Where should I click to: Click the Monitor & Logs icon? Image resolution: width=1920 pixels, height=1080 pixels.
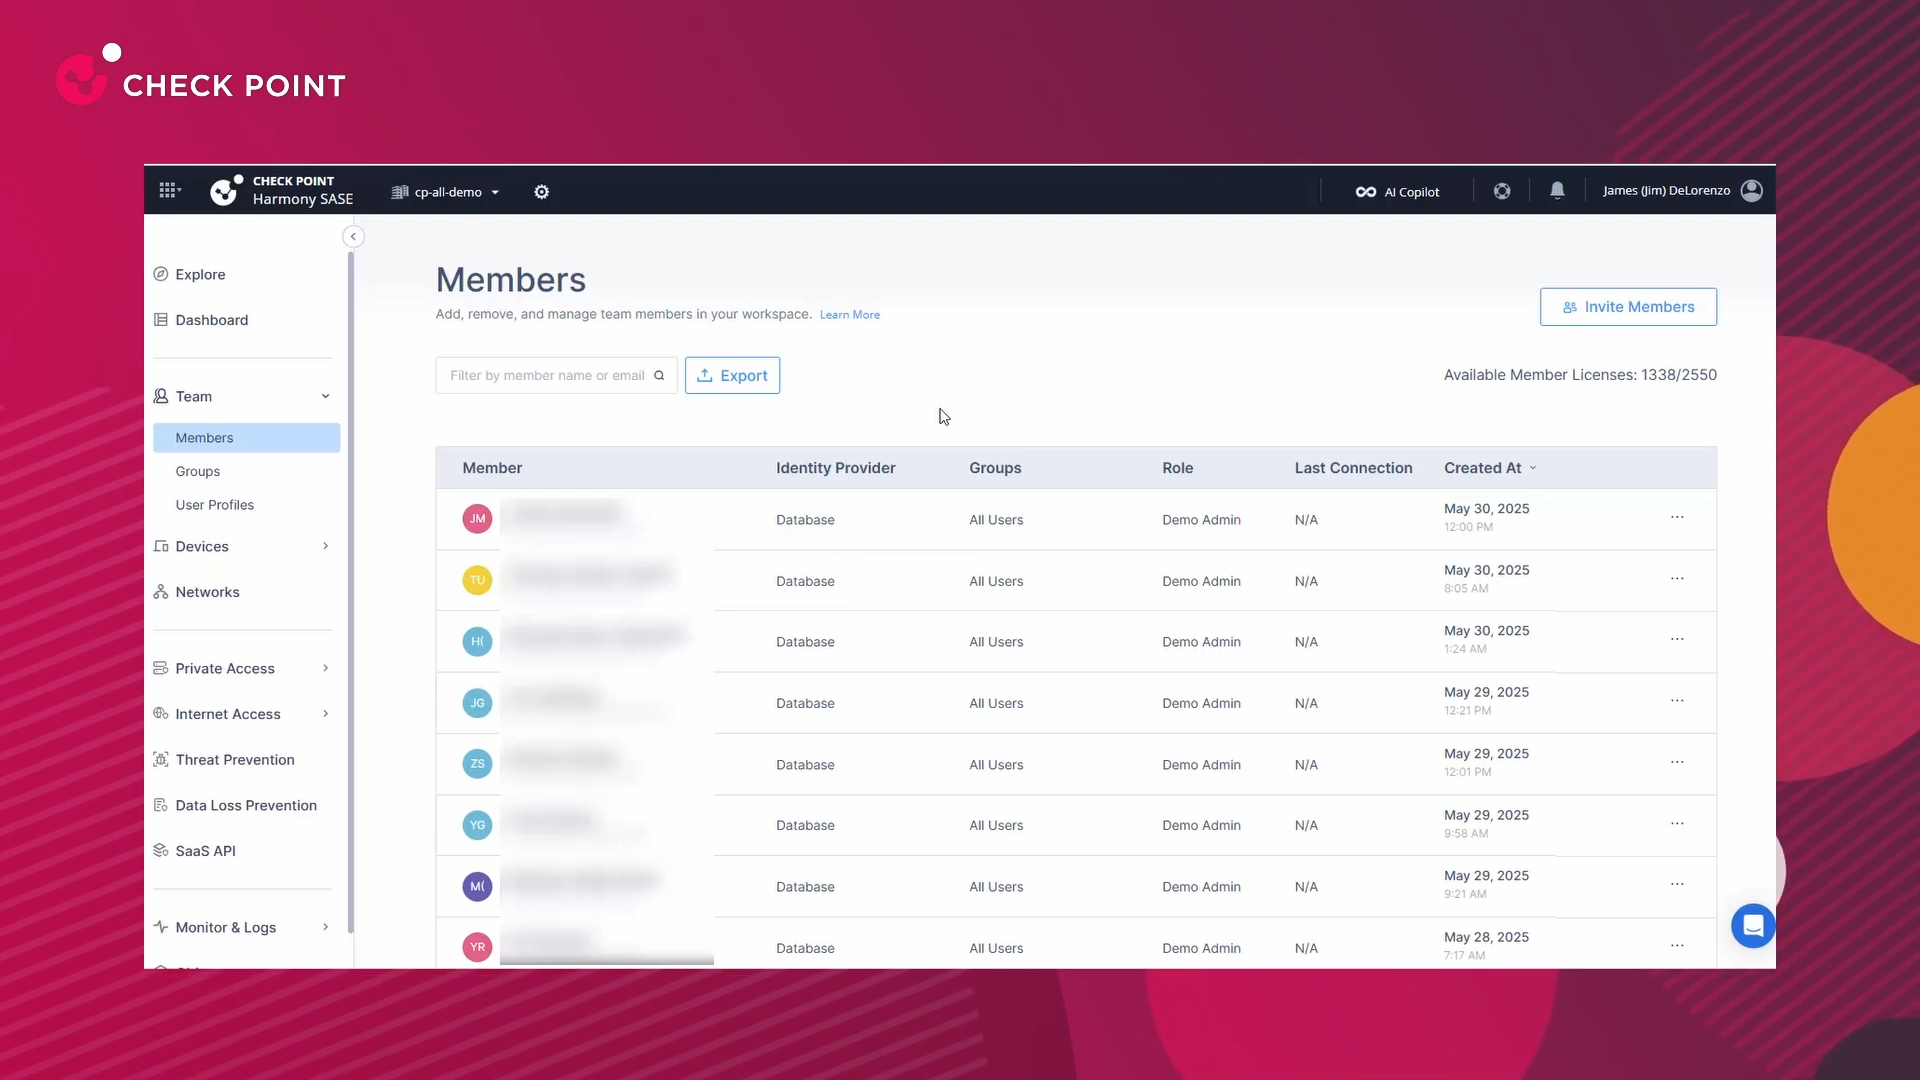[160, 927]
